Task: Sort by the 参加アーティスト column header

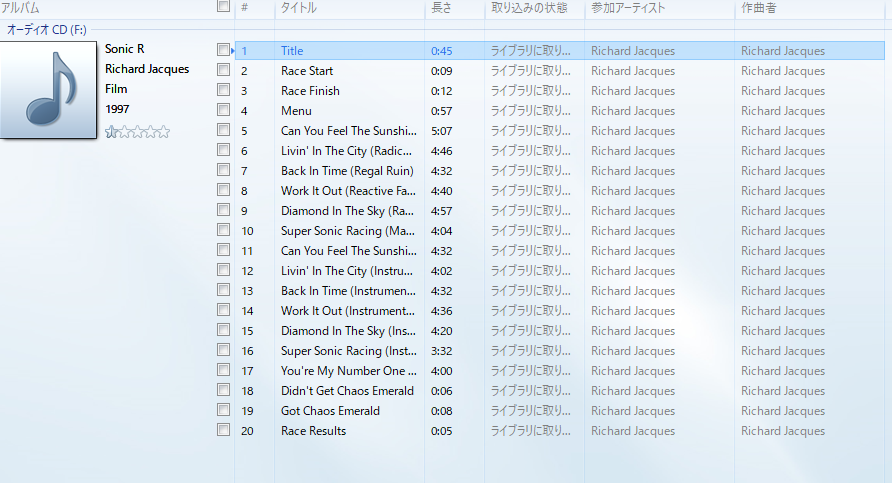Action: pyautogui.click(x=628, y=8)
